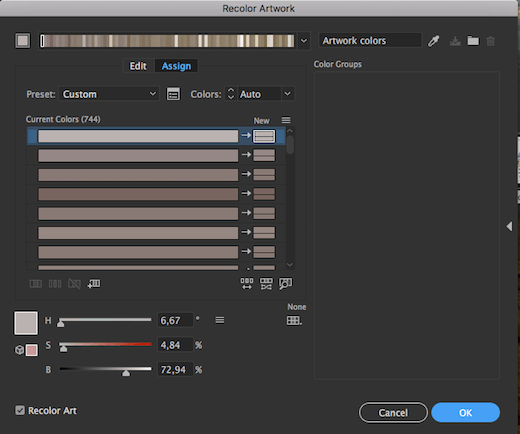This screenshot has height=434, width=520.
Task: Click the eyedropper get colors from art icon
Action: [x=434, y=41]
